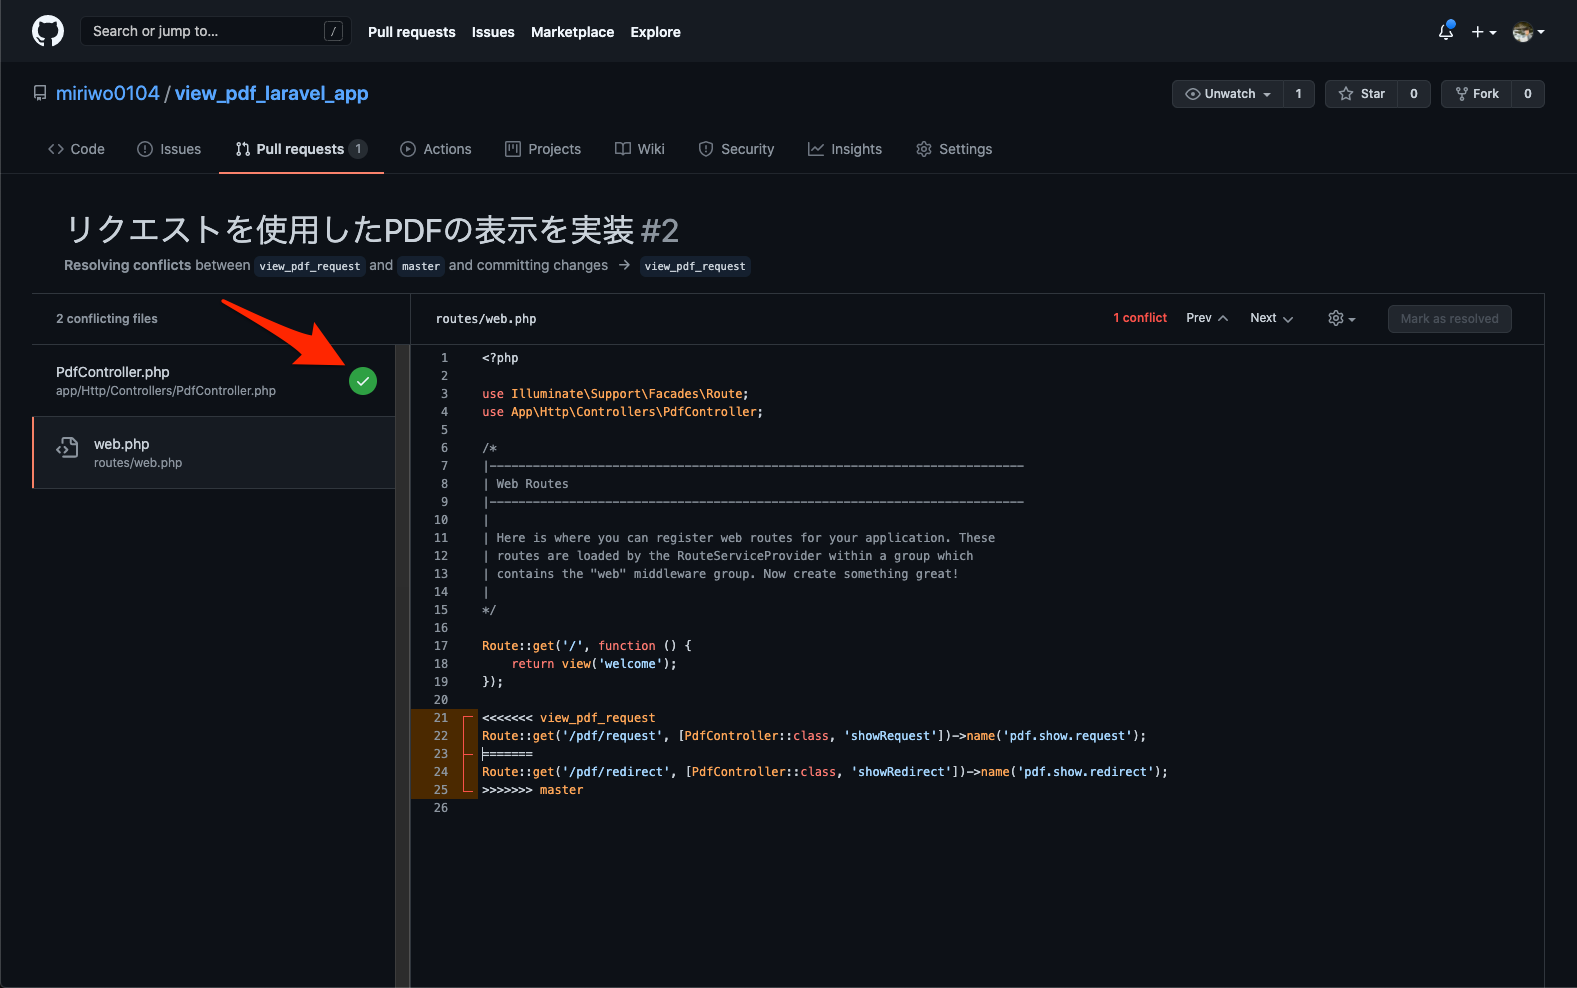Select PdfController.php in conflicting files
This screenshot has width=1577, height=988.
click(x=214, y=381)
